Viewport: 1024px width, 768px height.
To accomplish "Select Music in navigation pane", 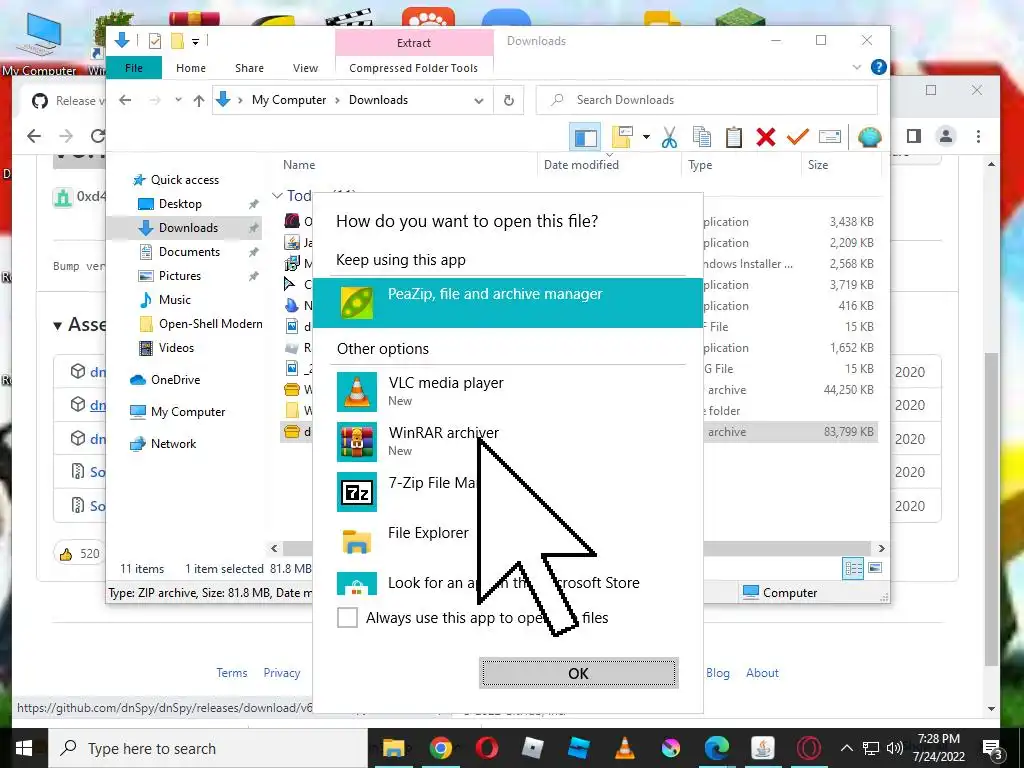I will tap(175, 300).
